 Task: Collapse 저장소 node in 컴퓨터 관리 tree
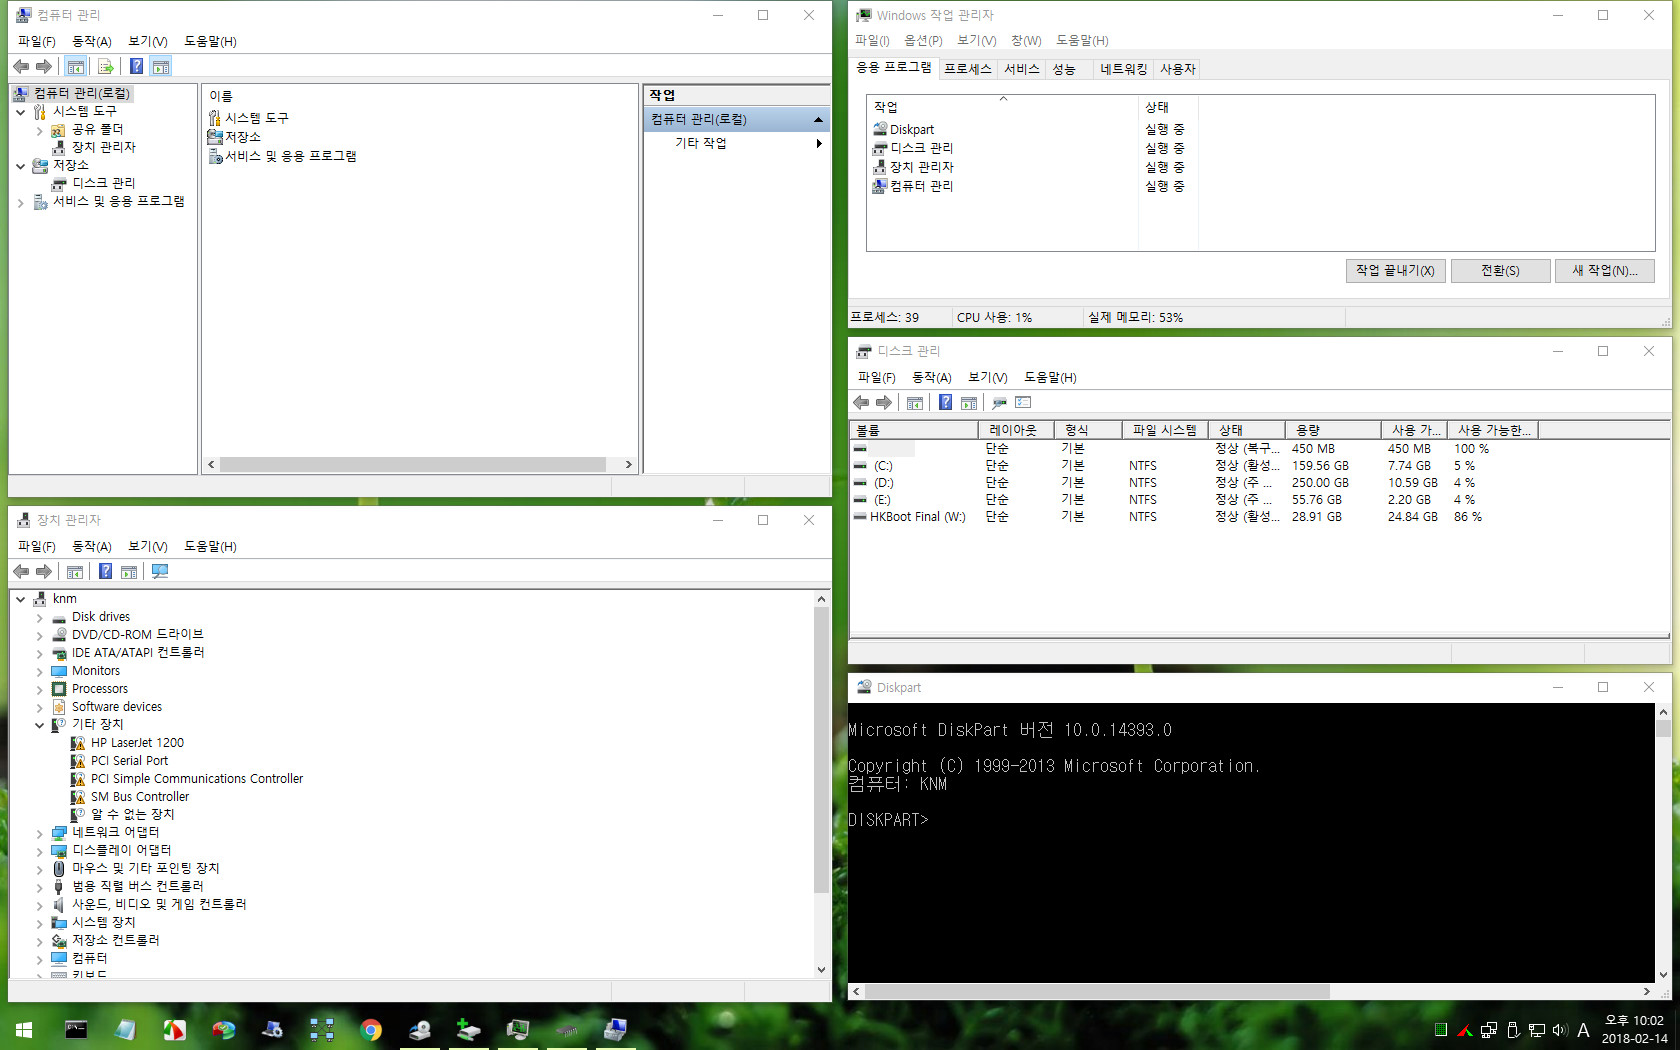[x=20, y=166]
